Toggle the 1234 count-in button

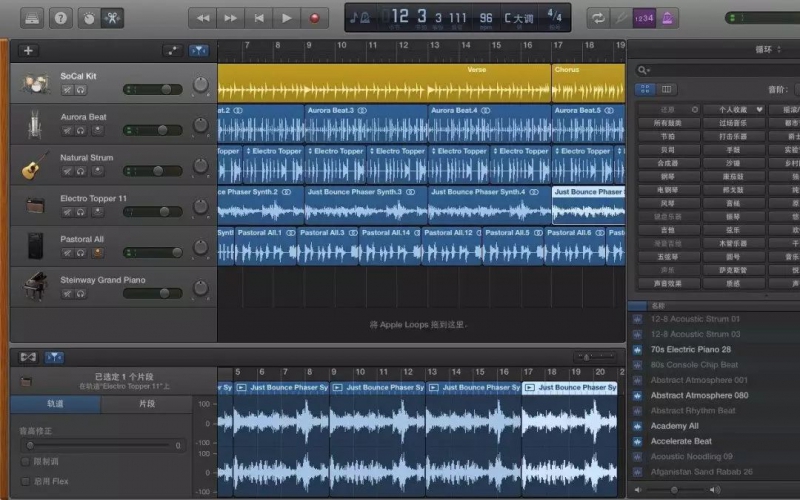point(644,19)
